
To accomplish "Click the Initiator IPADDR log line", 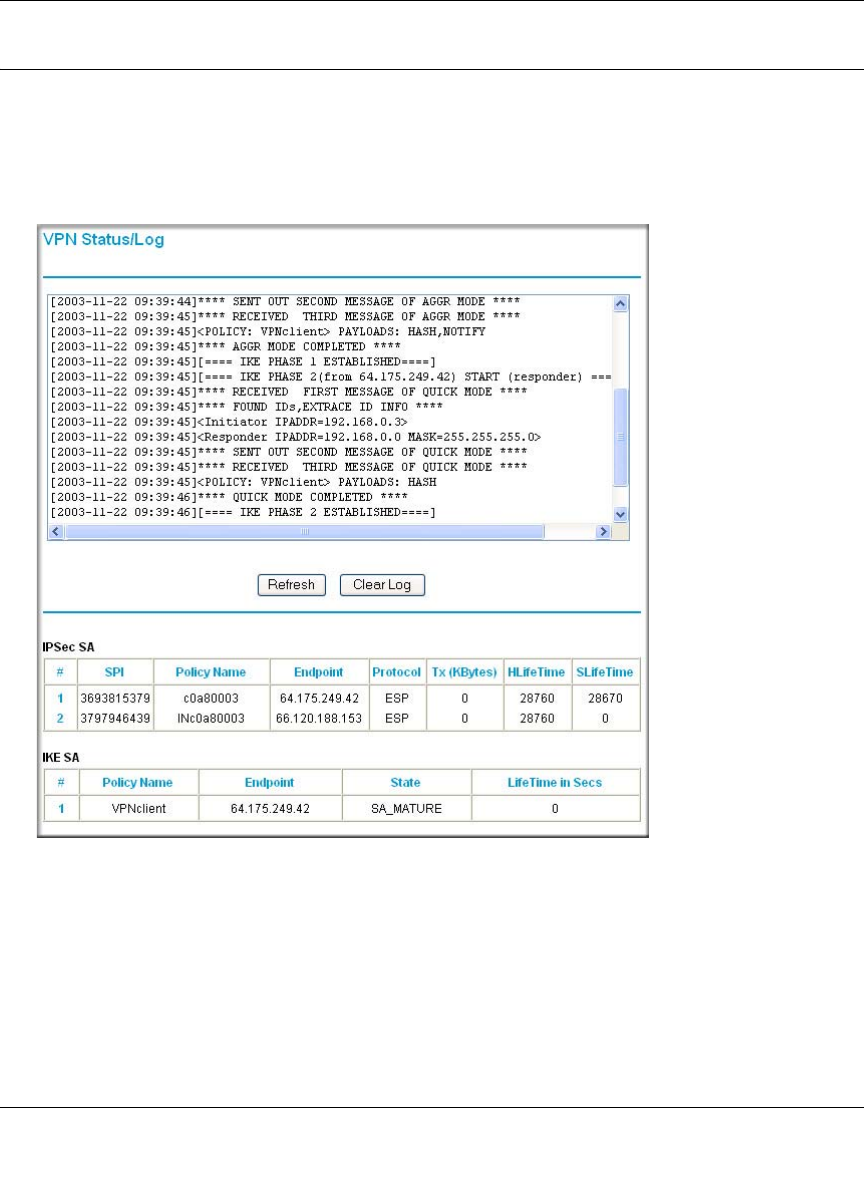I will (x=229, y=422).
